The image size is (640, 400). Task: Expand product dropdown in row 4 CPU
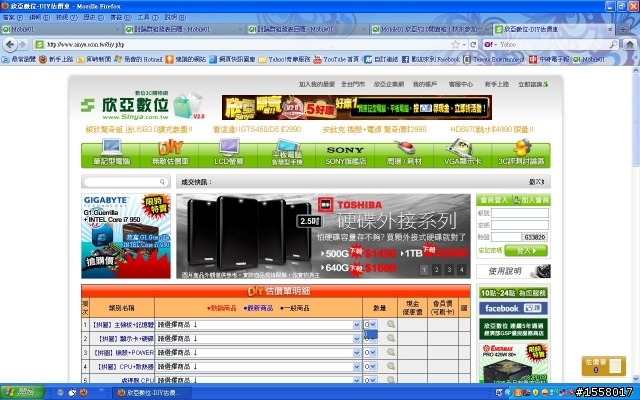[356, 367]
